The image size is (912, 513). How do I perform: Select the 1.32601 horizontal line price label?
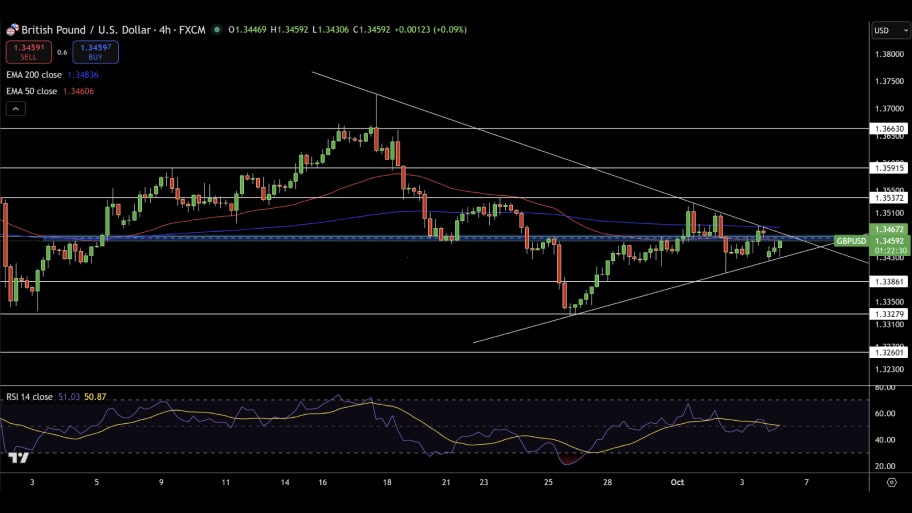point(889,352)
